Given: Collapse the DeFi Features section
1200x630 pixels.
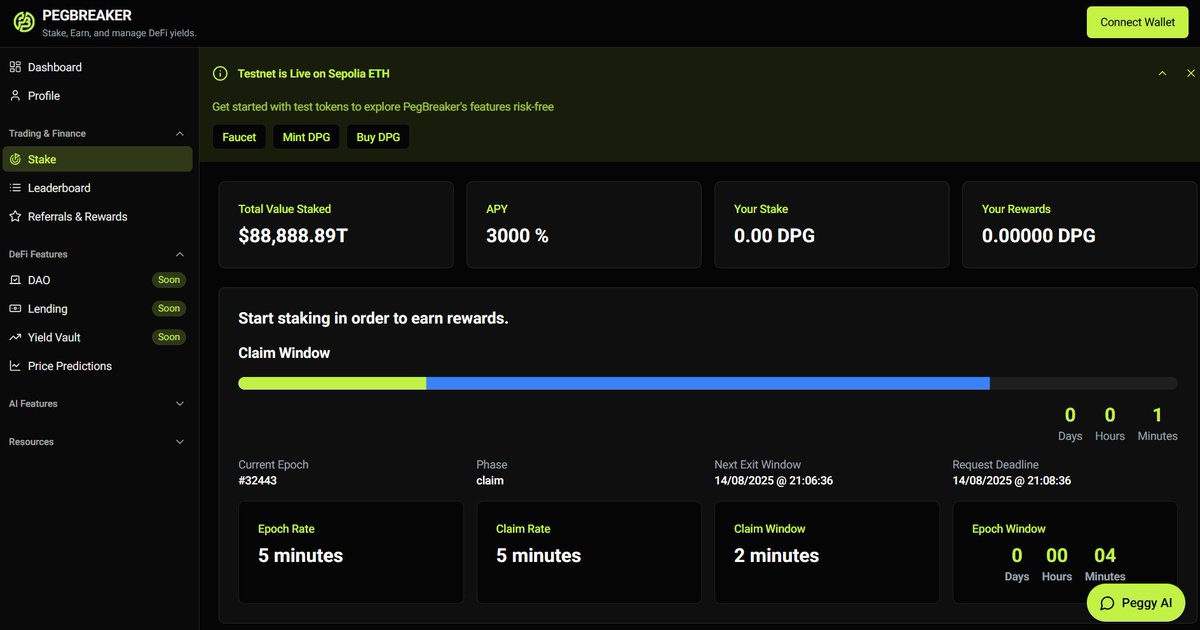Looking at the screenshot, I should coord(180,254).
